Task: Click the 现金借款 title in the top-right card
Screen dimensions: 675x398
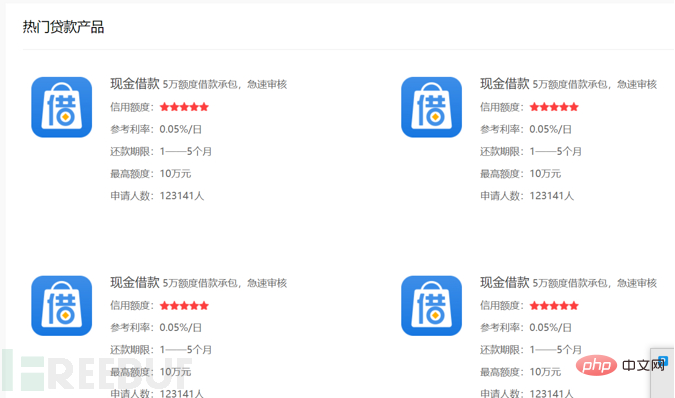Action: coord(505,83)
